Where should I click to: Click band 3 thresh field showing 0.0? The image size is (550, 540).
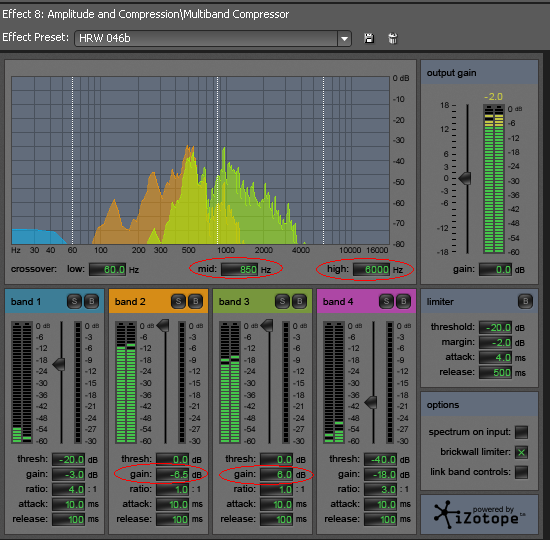point(276,459)
